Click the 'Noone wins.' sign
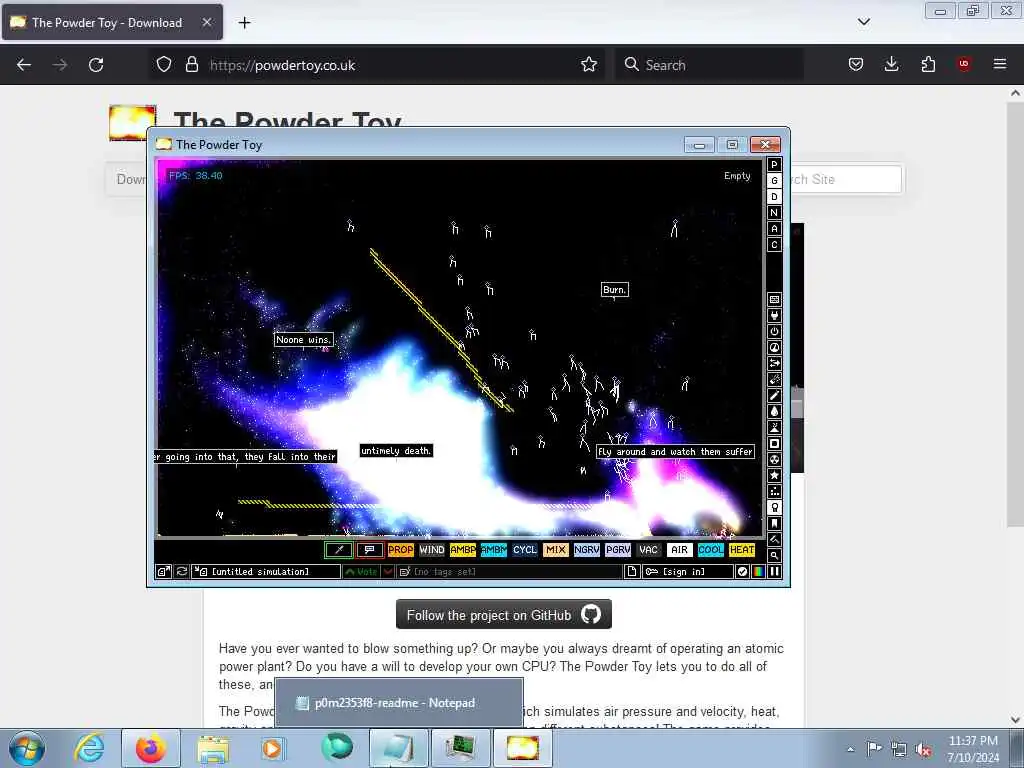This screenshot has width=1024, height=768. pos(304,340)
